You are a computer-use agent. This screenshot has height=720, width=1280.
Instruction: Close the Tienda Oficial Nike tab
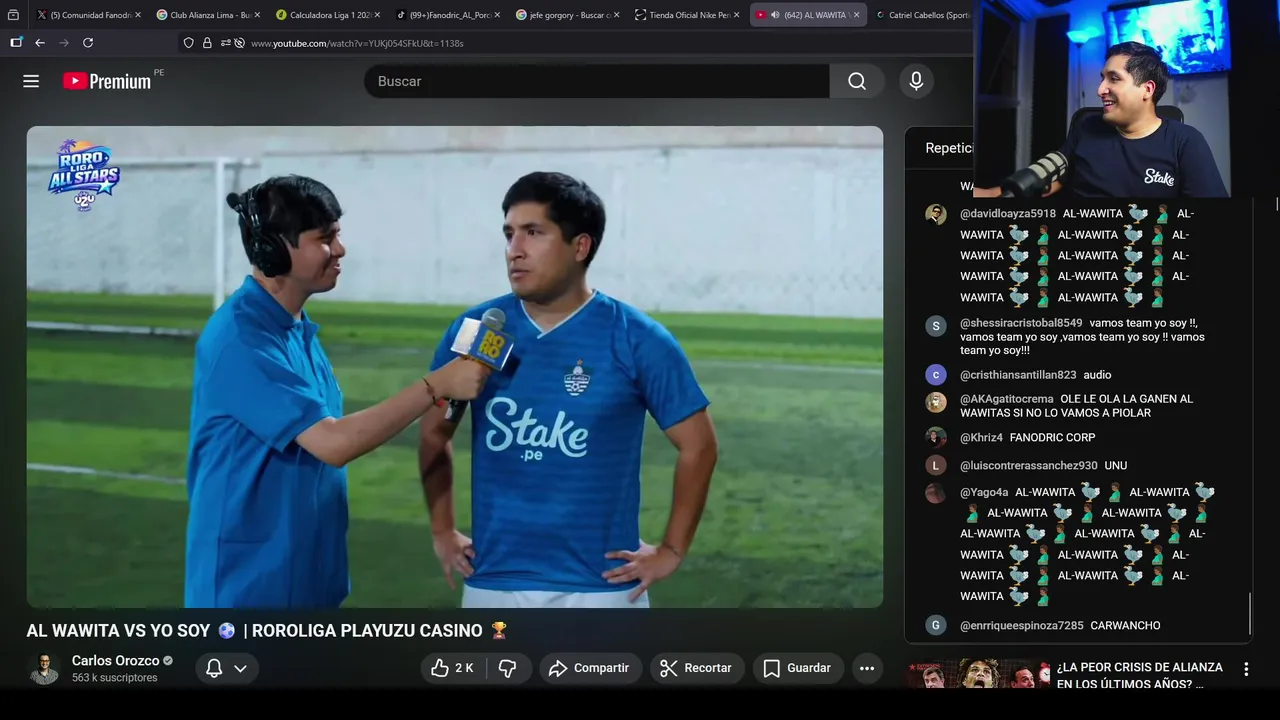pyautogui.click(x=737, y=15)
